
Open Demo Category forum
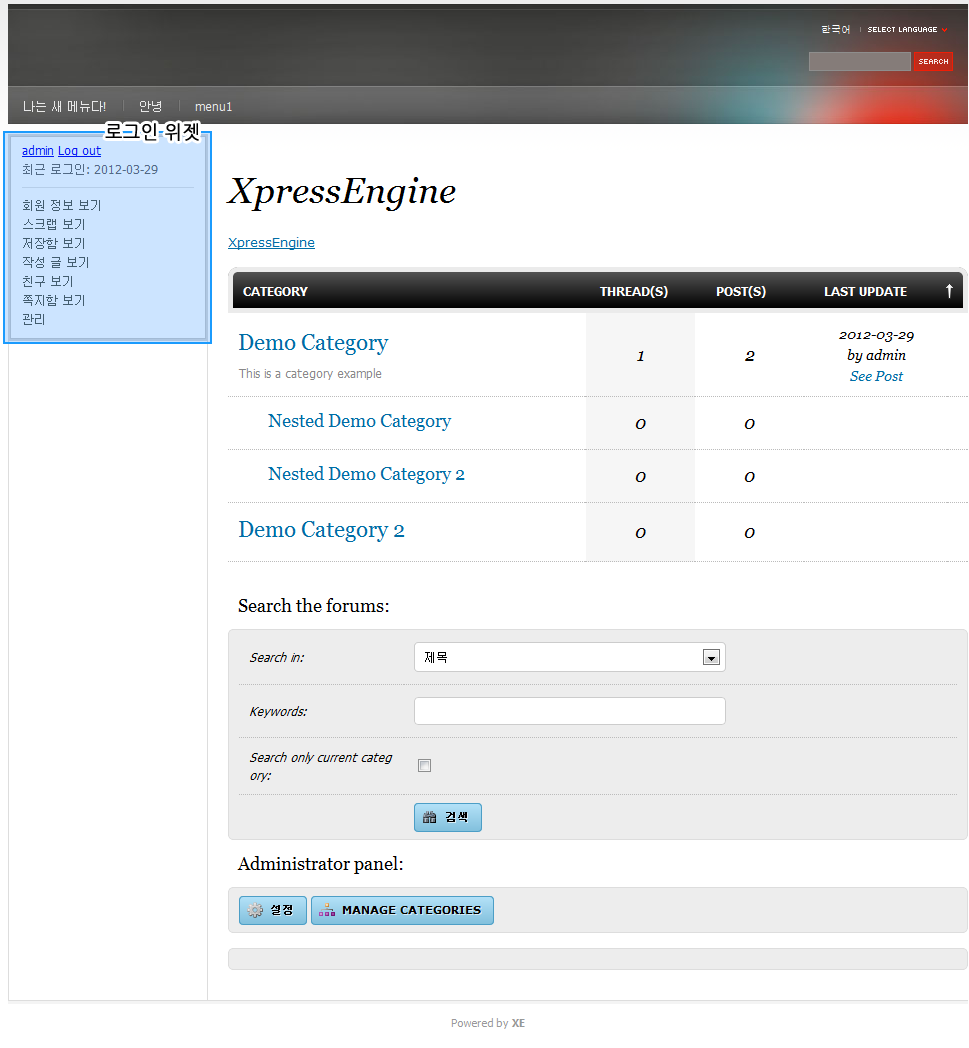(x=313, y=343)
